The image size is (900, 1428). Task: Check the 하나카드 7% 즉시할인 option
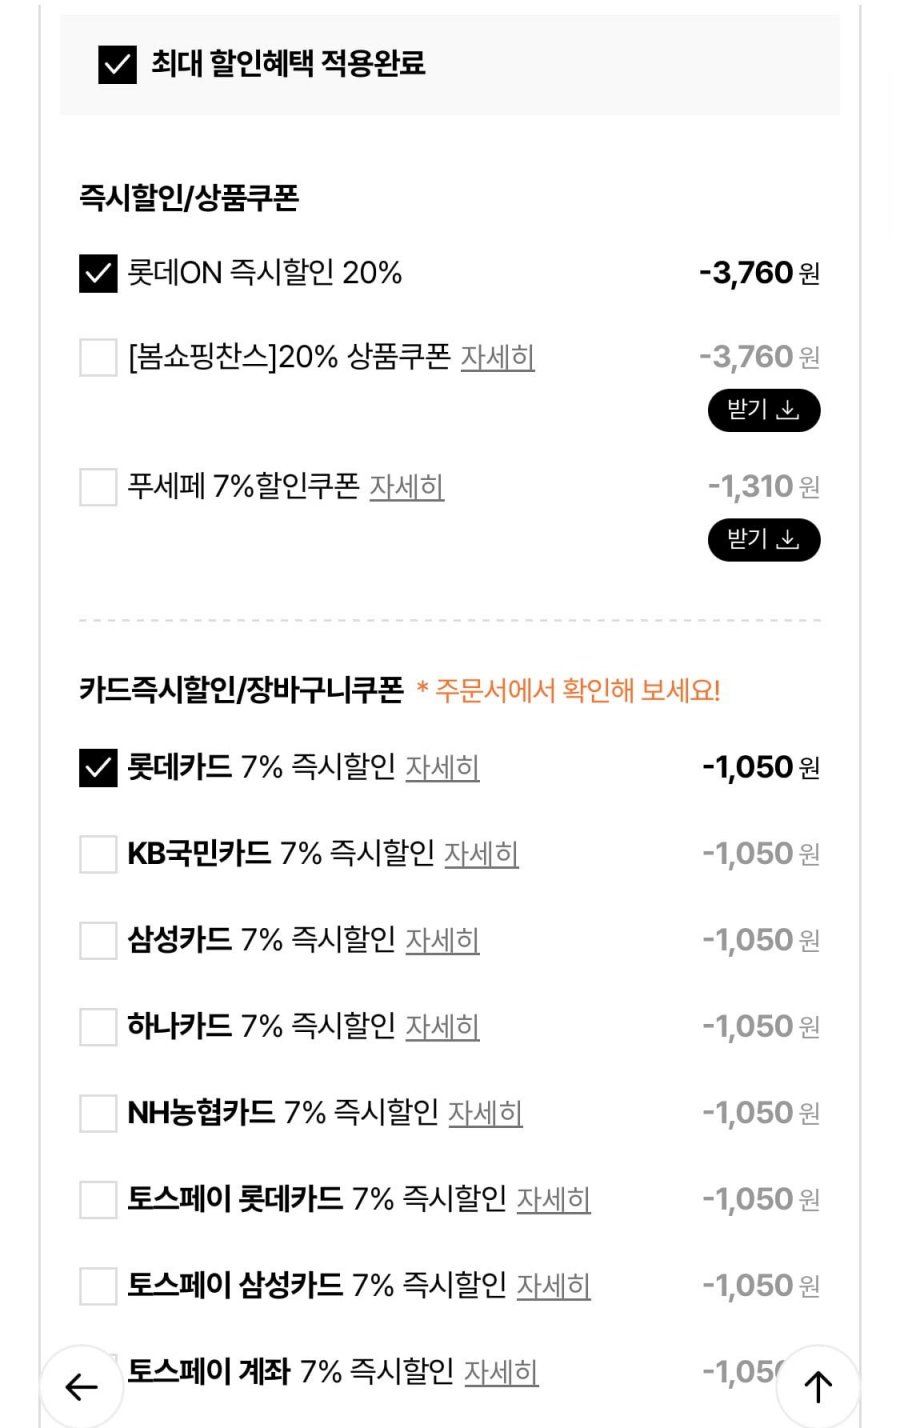(98, 1026)
